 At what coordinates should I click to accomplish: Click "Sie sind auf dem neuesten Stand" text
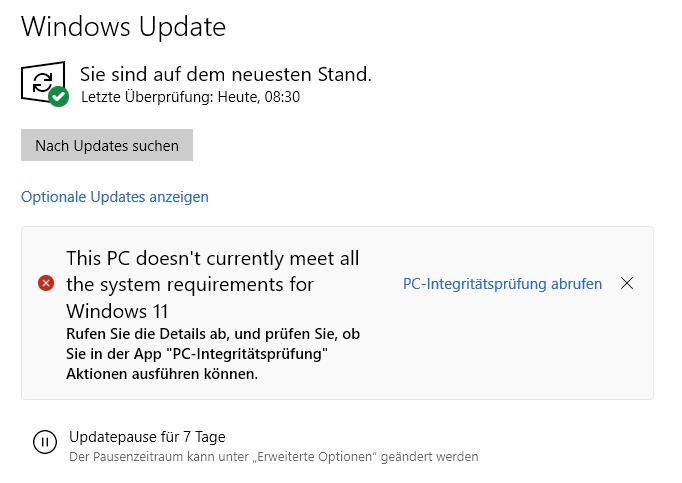pos(225,74)
